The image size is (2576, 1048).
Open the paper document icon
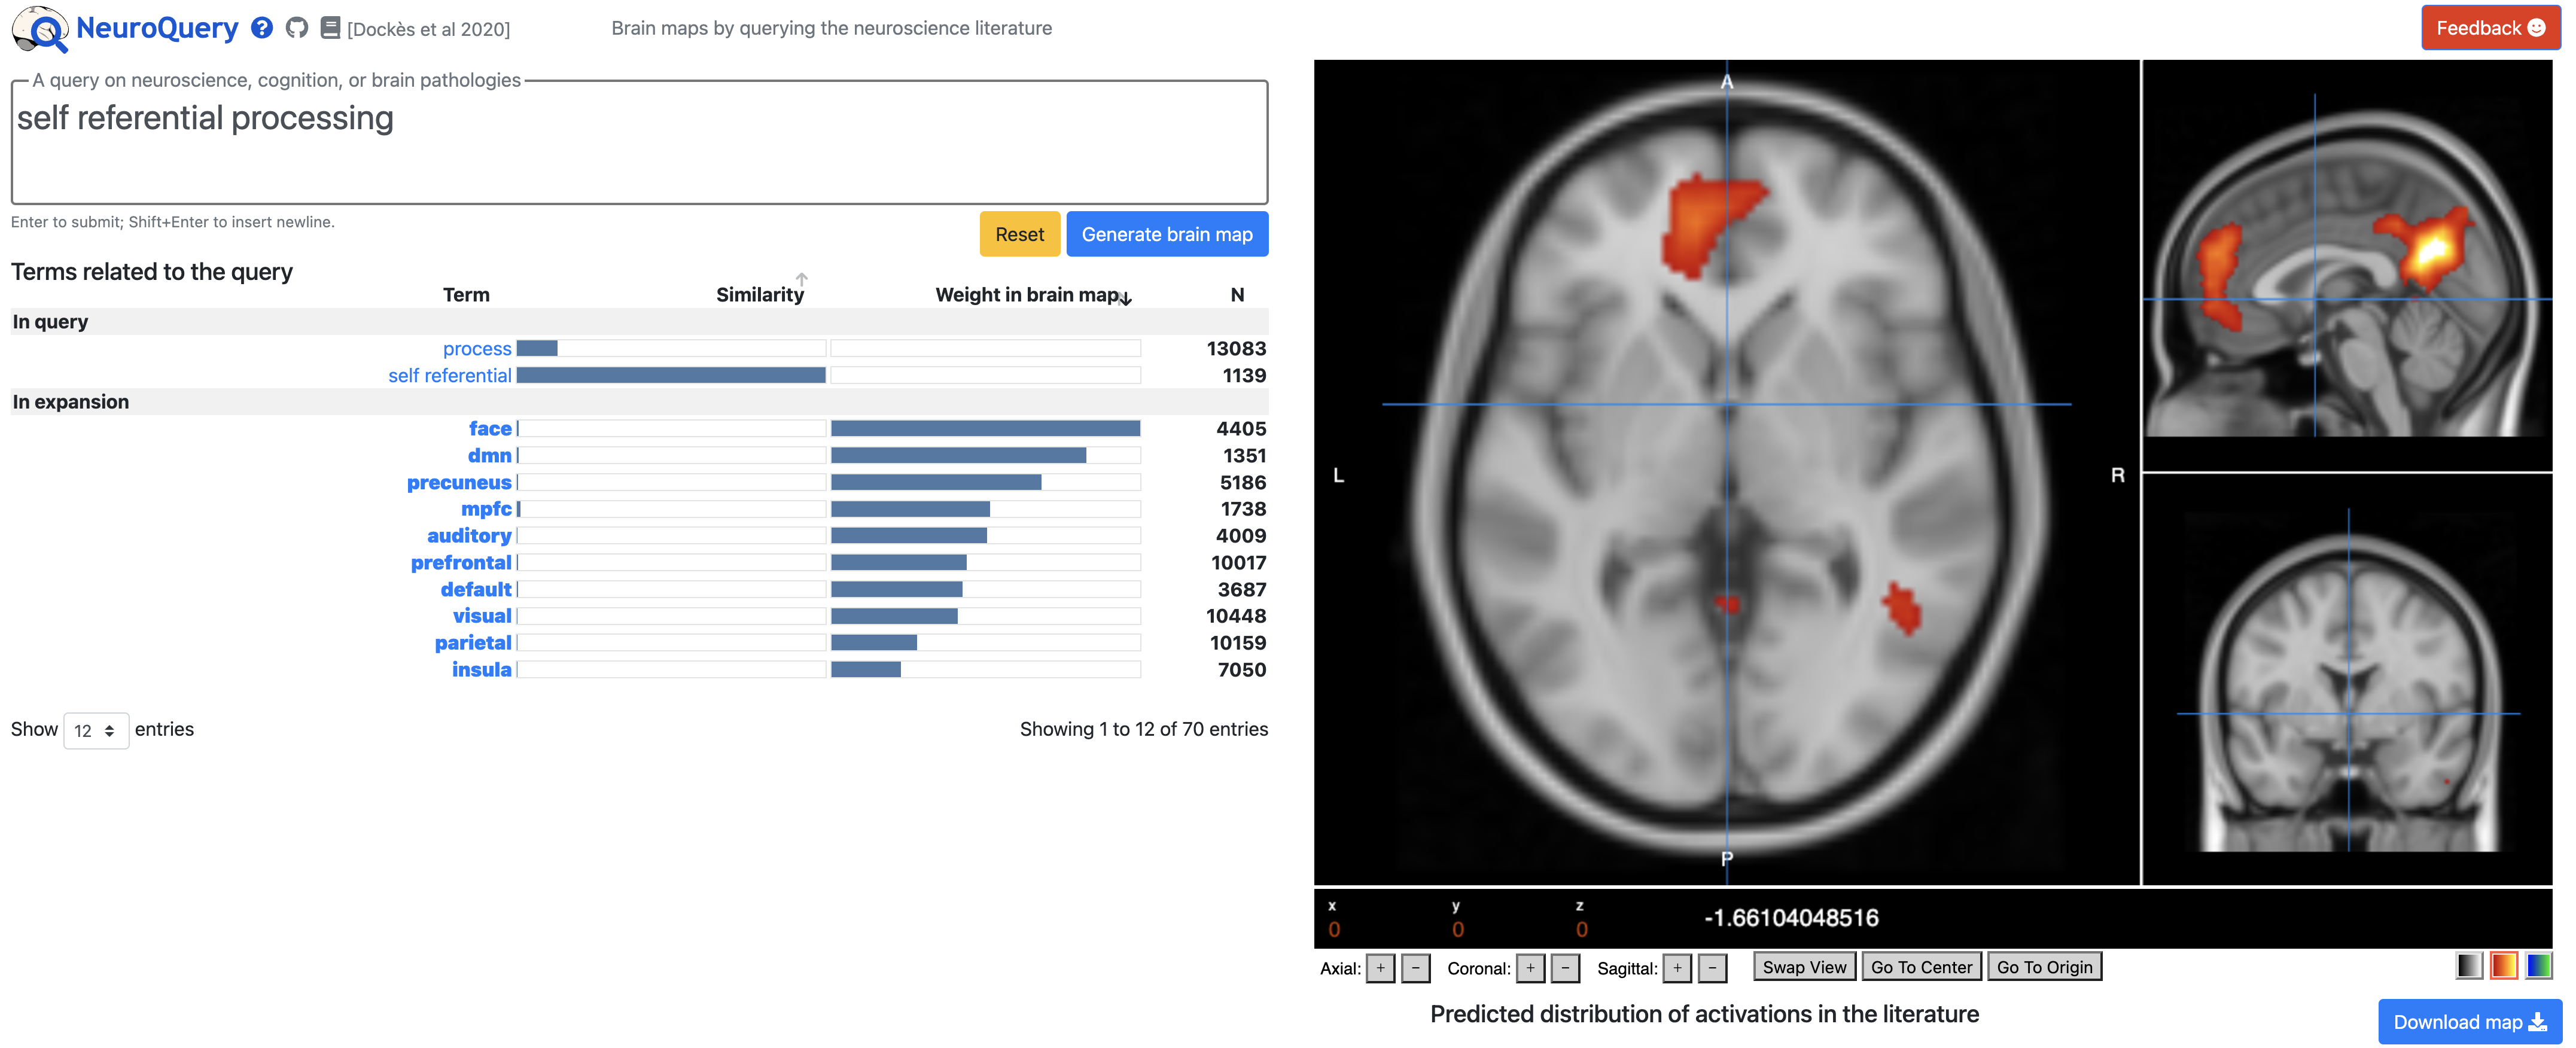point(330,28)
